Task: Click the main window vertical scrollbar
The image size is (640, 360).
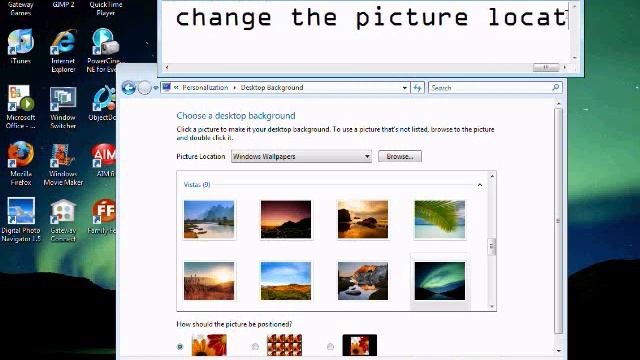Action: click(x=558, y=221)
